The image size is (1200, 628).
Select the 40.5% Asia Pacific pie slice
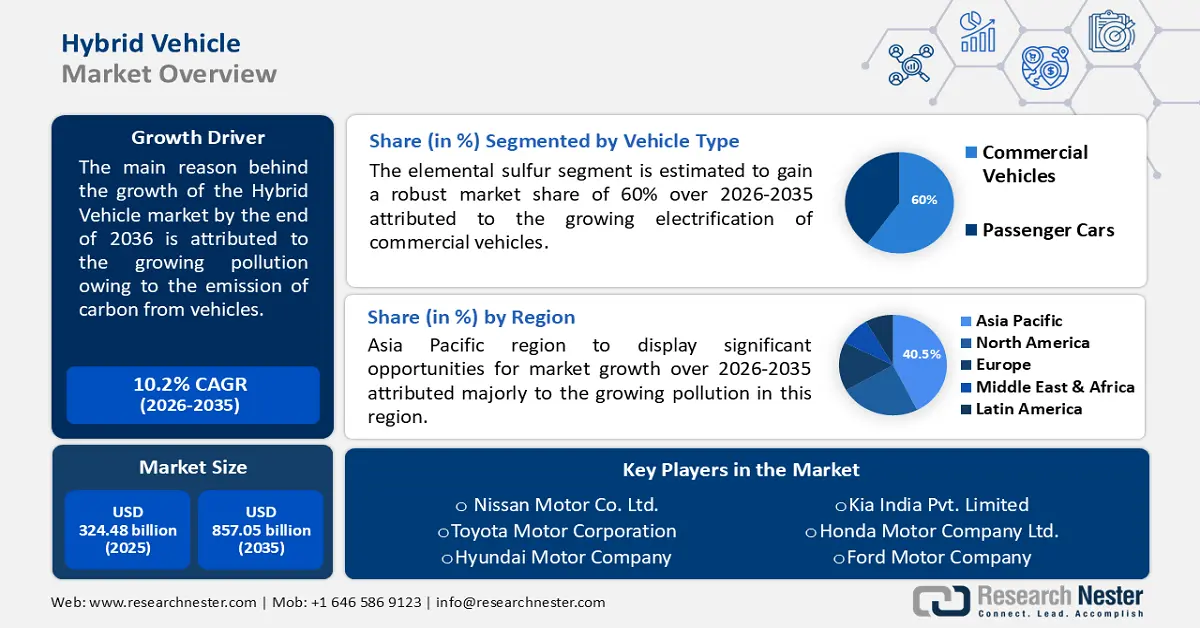pyautogui.click(x=918, y=357)
